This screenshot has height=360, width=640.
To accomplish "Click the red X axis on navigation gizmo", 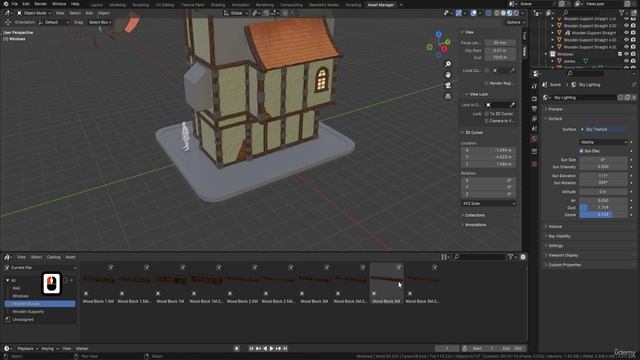I will (x=444, y=49).
